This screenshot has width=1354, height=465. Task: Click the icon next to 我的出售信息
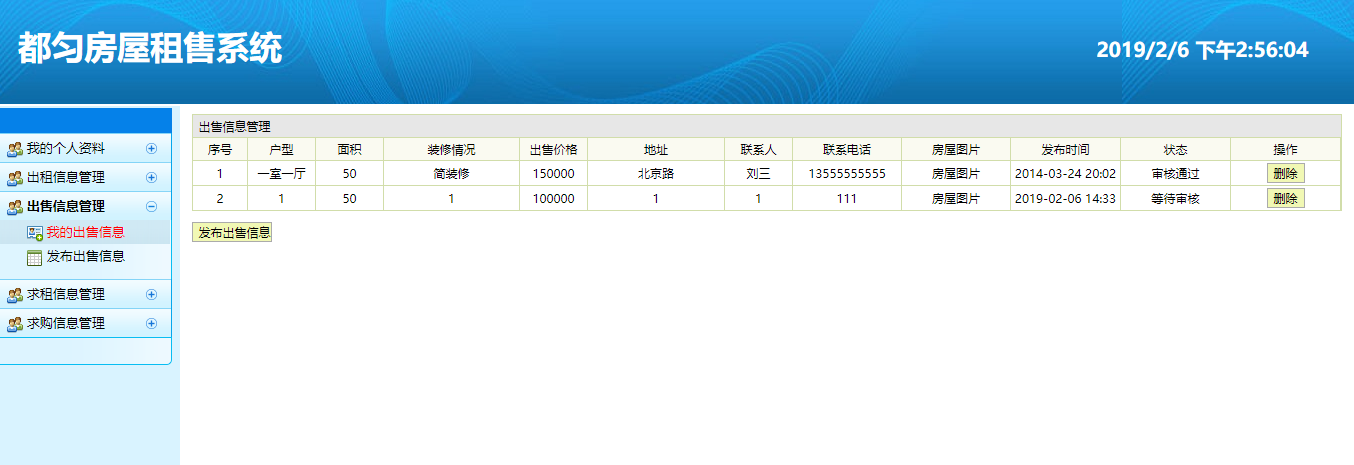35,233
